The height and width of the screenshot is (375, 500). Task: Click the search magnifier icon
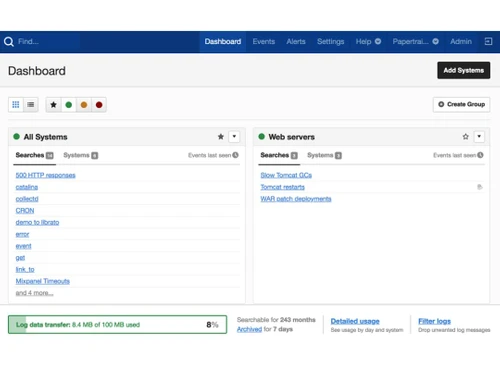[9, 42]
